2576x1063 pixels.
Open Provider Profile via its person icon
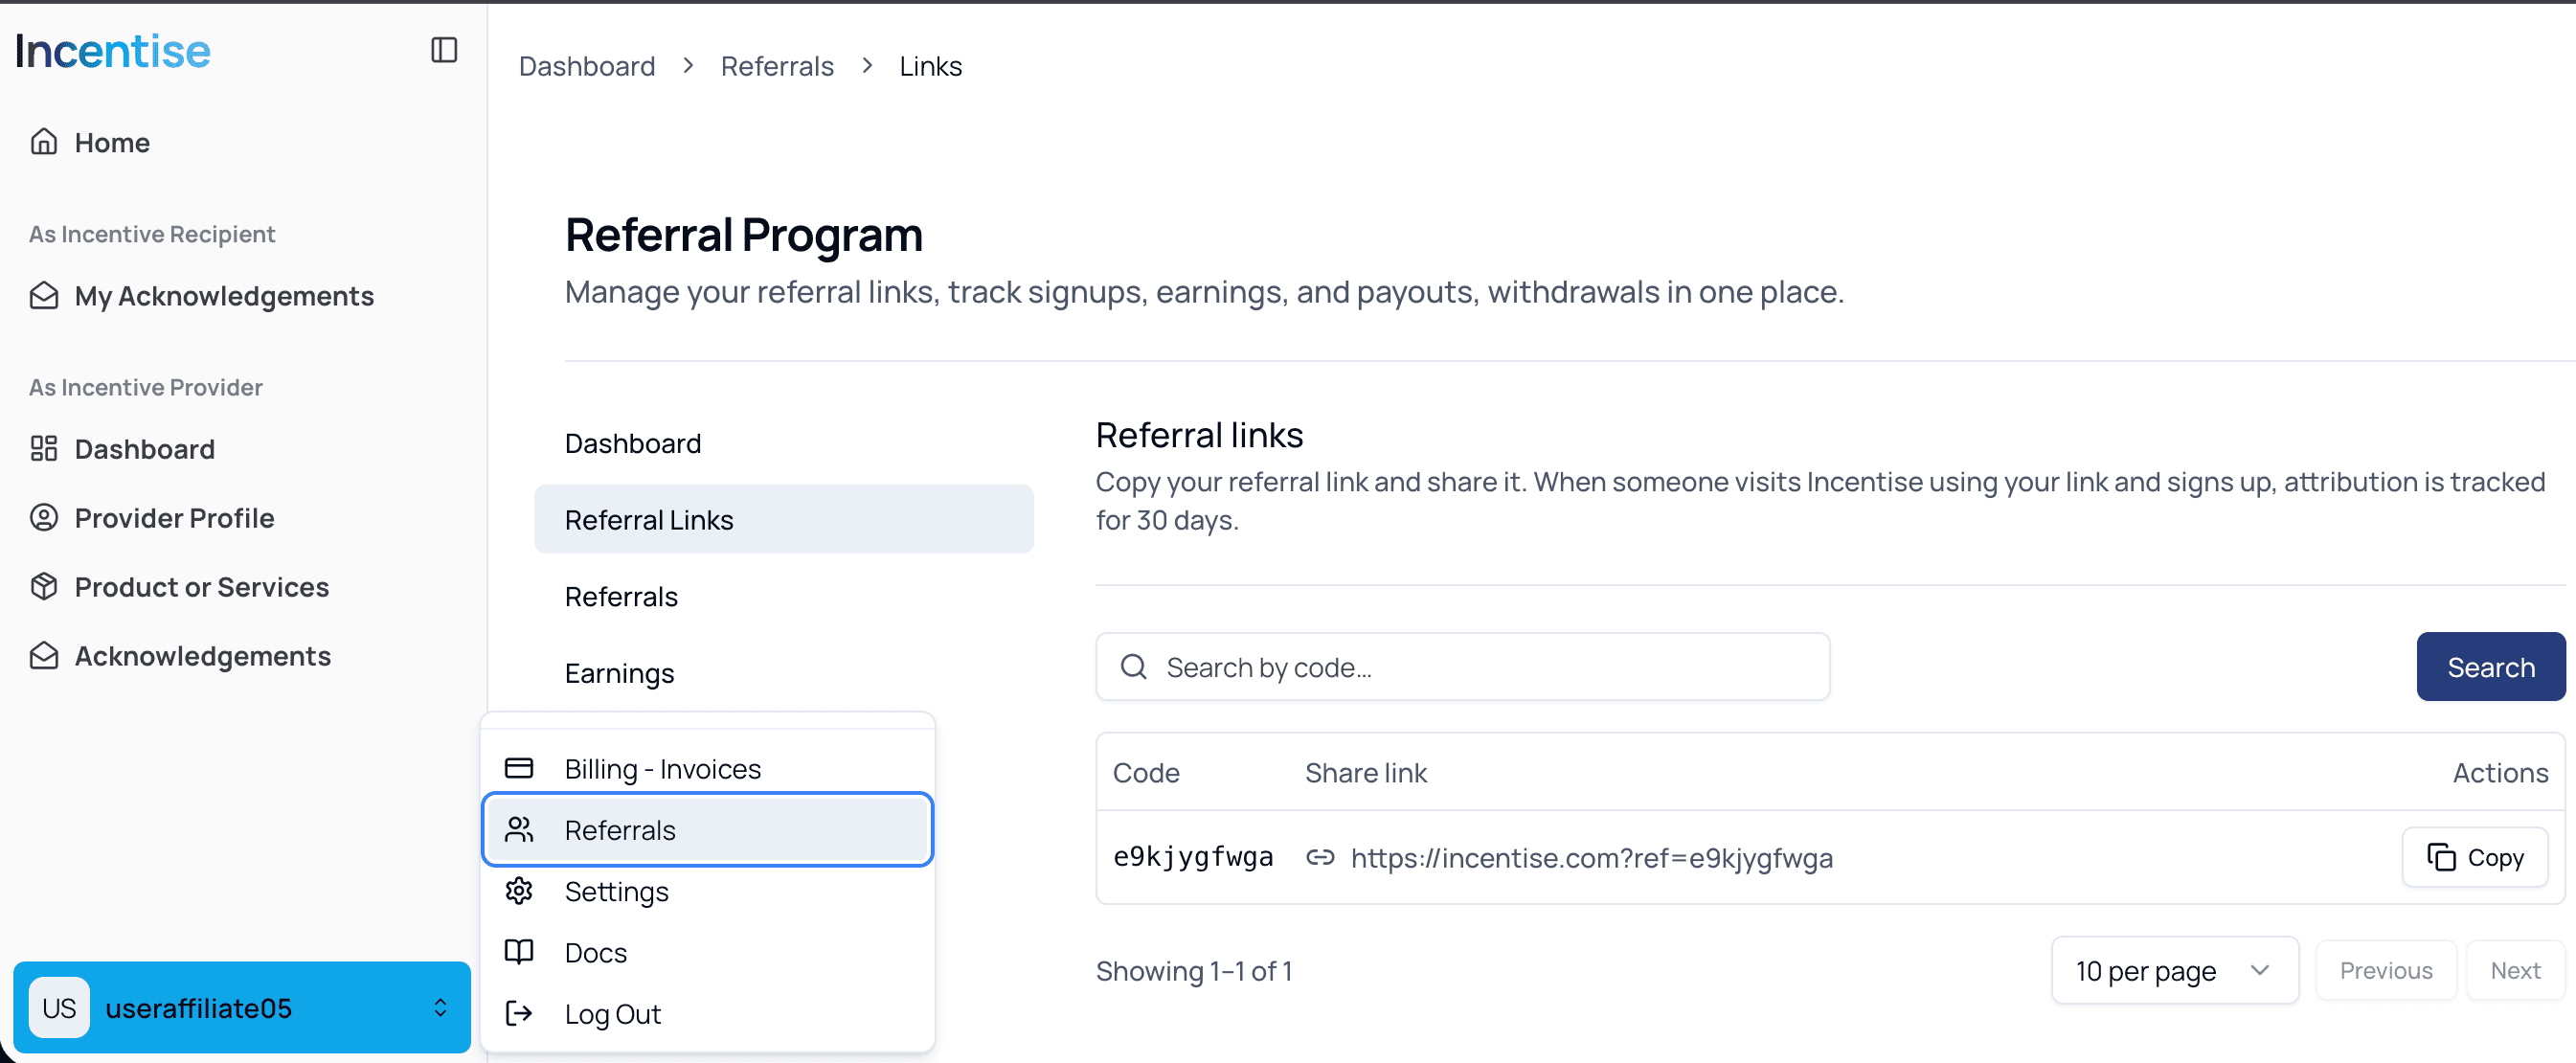click(44, 517)
